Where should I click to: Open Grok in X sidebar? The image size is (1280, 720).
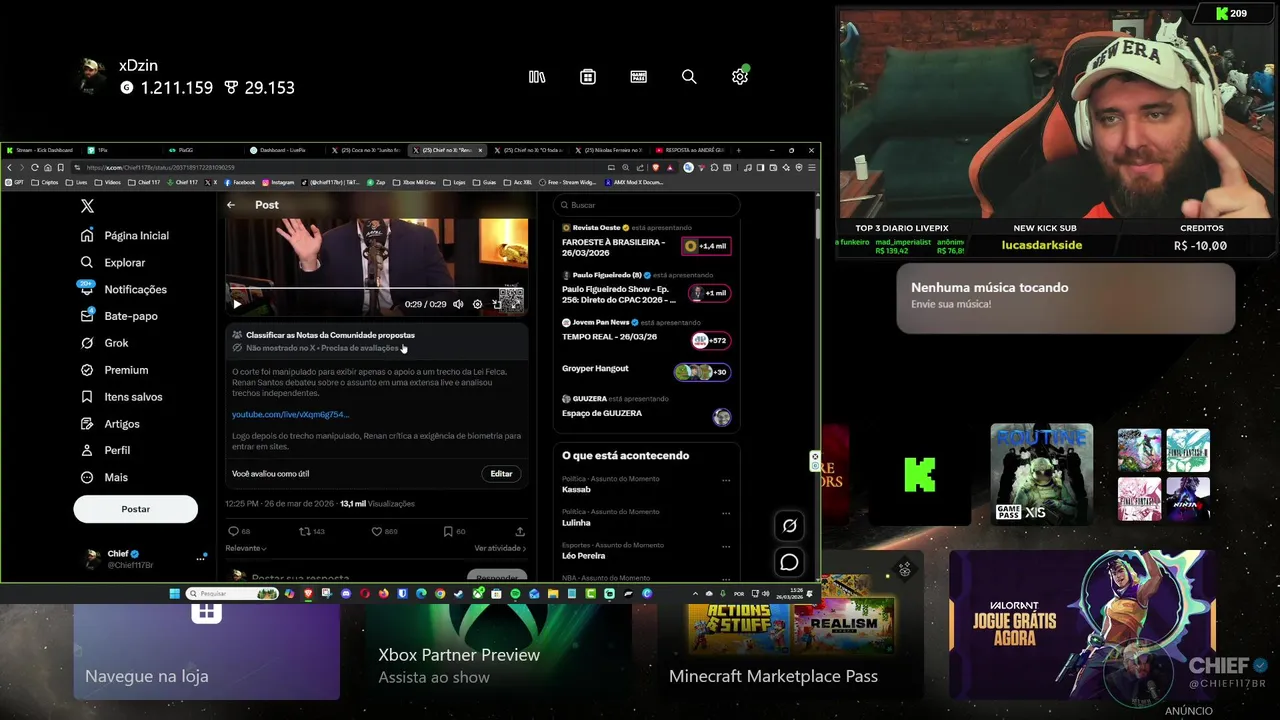pyautogui.click(x=104, y=343)
